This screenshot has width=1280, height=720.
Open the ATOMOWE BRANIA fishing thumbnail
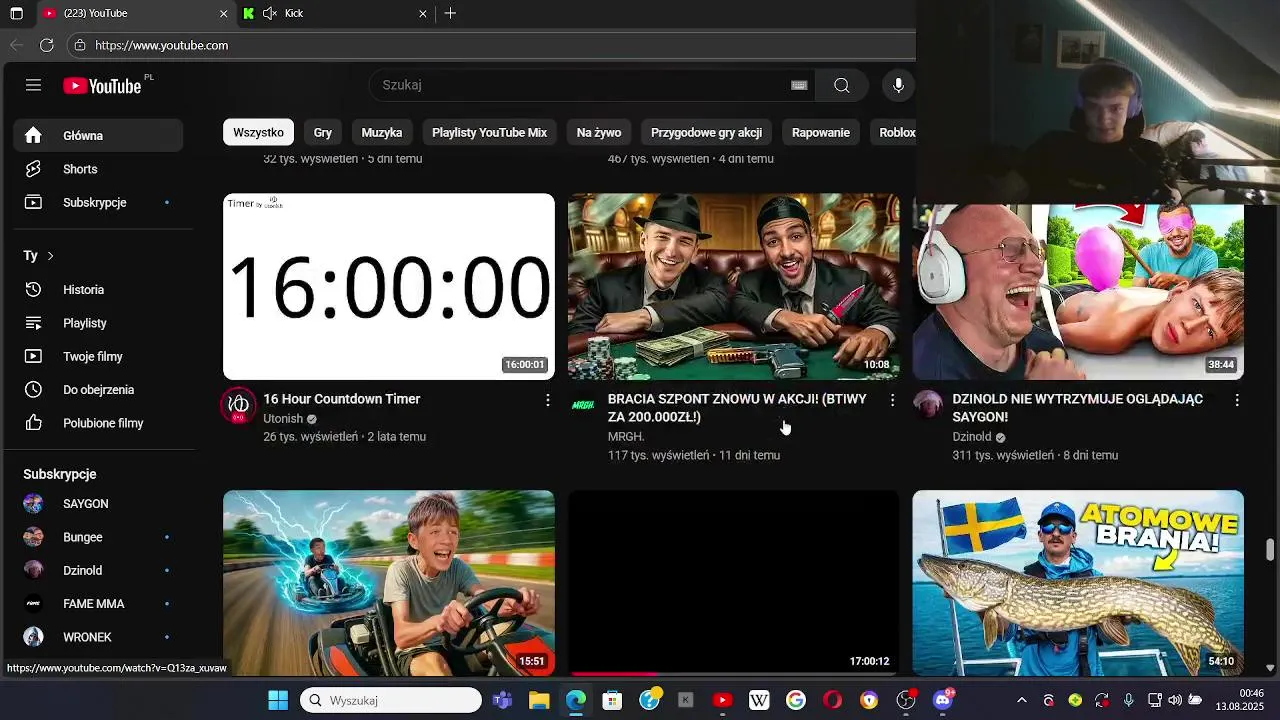click(1078, 583)
